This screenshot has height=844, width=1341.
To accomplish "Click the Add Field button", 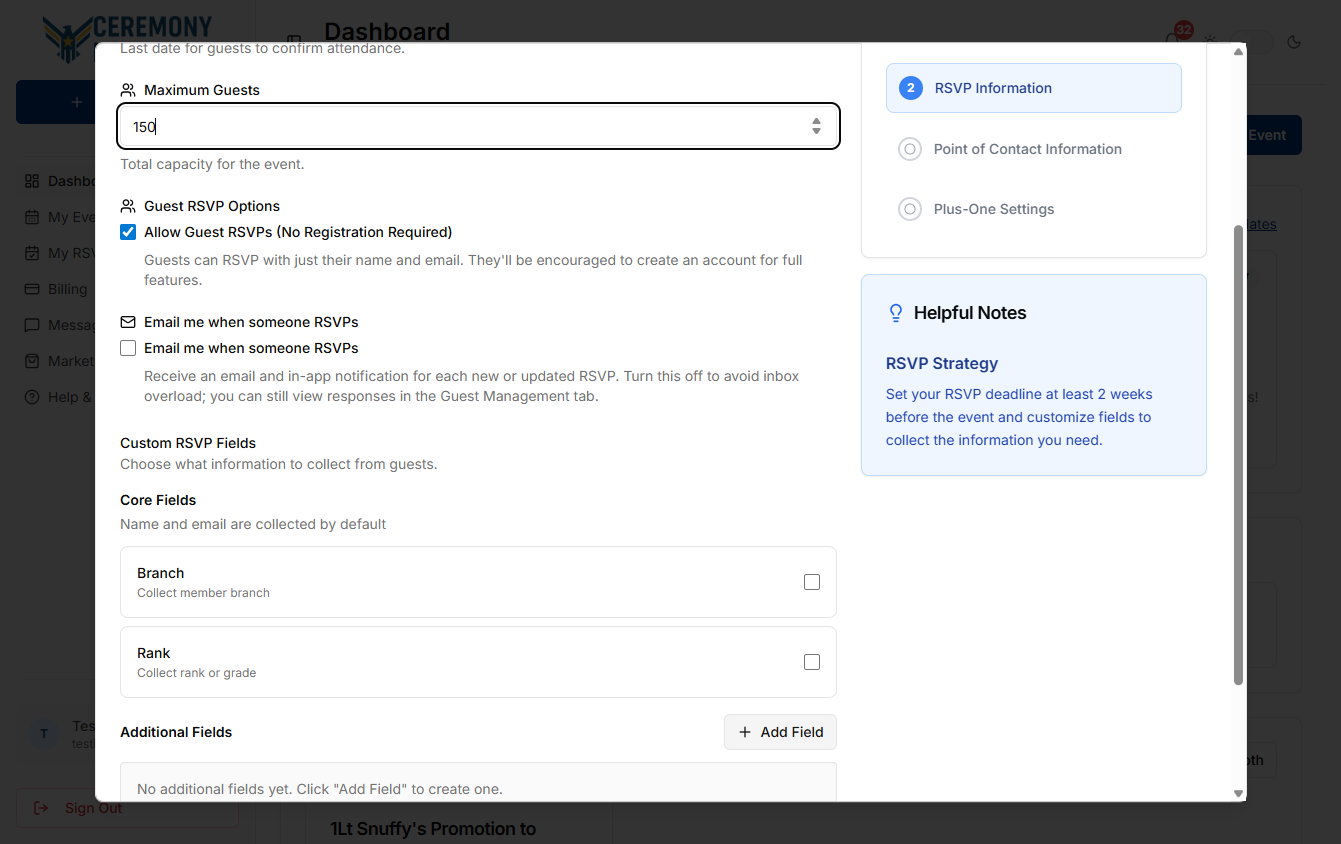I will [x=780, y=732].
